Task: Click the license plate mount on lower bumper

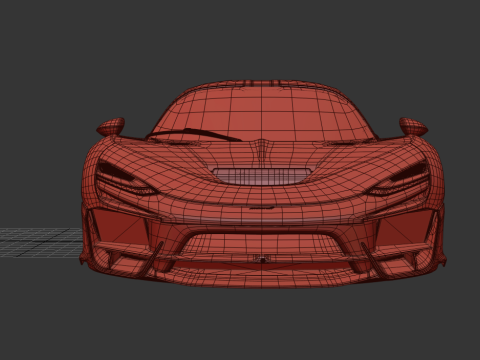Action: point(263,258)
